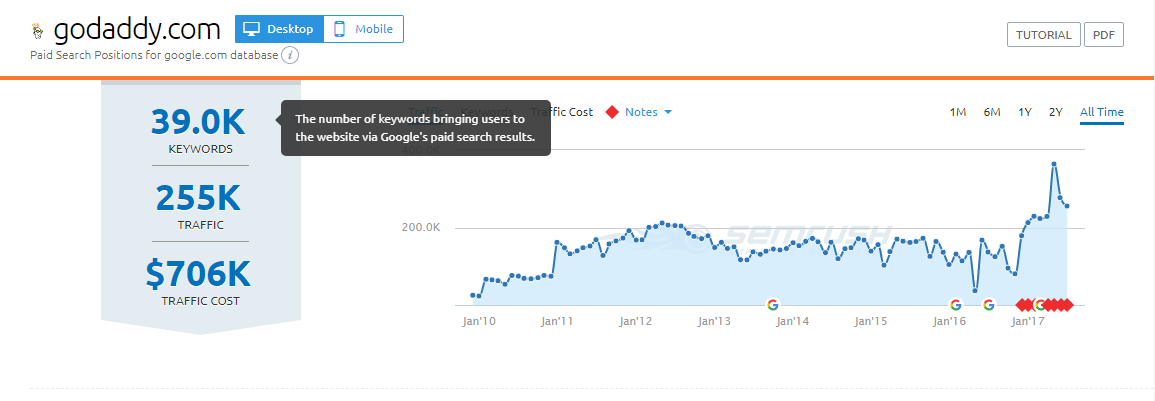Screen dimensions: 1155x401
Task: Click the info icon beside google.com database
Action: [290, 55]
